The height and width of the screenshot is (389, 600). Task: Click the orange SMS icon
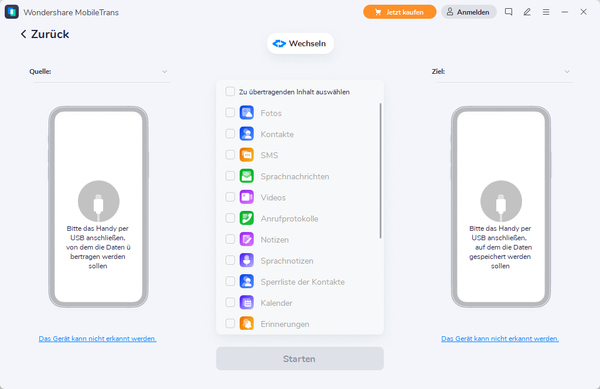click(247, 155)
